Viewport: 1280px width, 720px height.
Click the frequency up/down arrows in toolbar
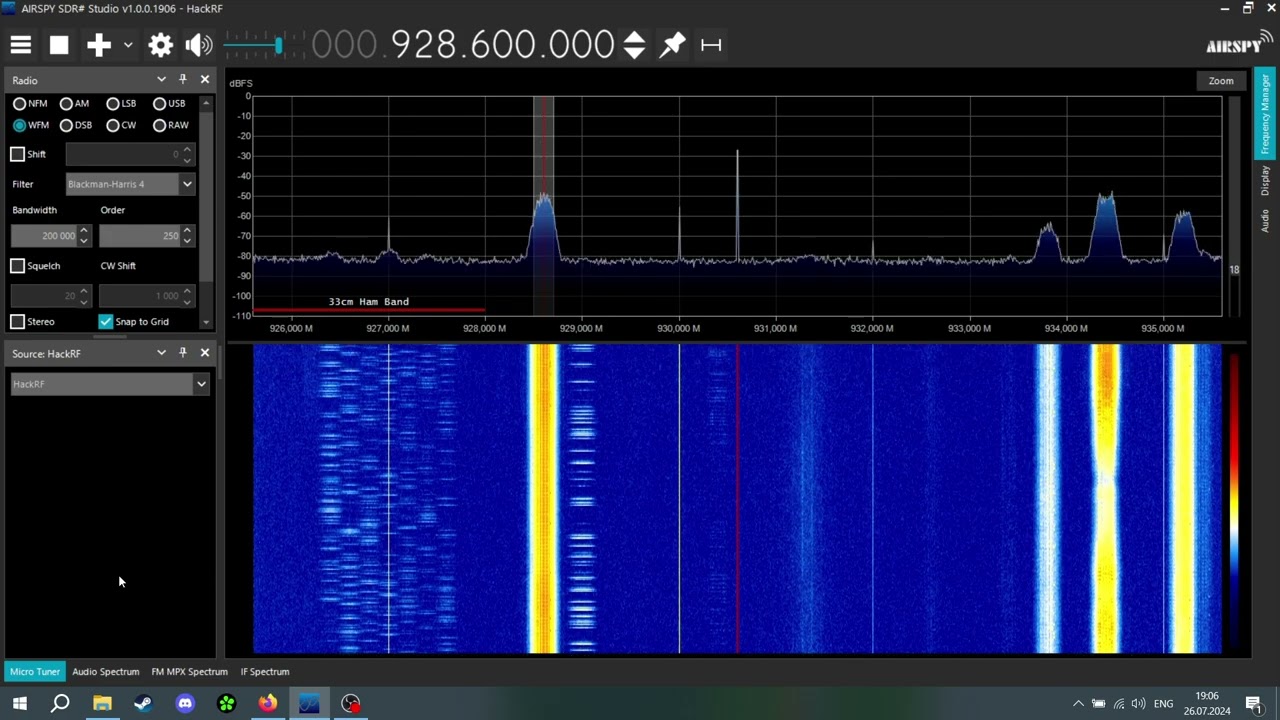point(634,45)
